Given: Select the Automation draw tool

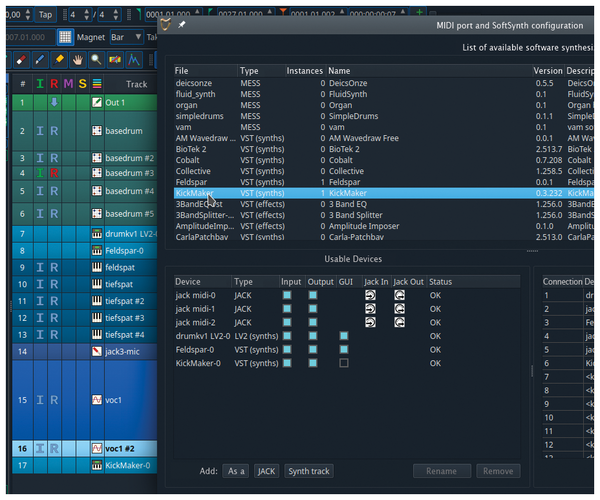Looking at the screenshot, I should (134, 60).
